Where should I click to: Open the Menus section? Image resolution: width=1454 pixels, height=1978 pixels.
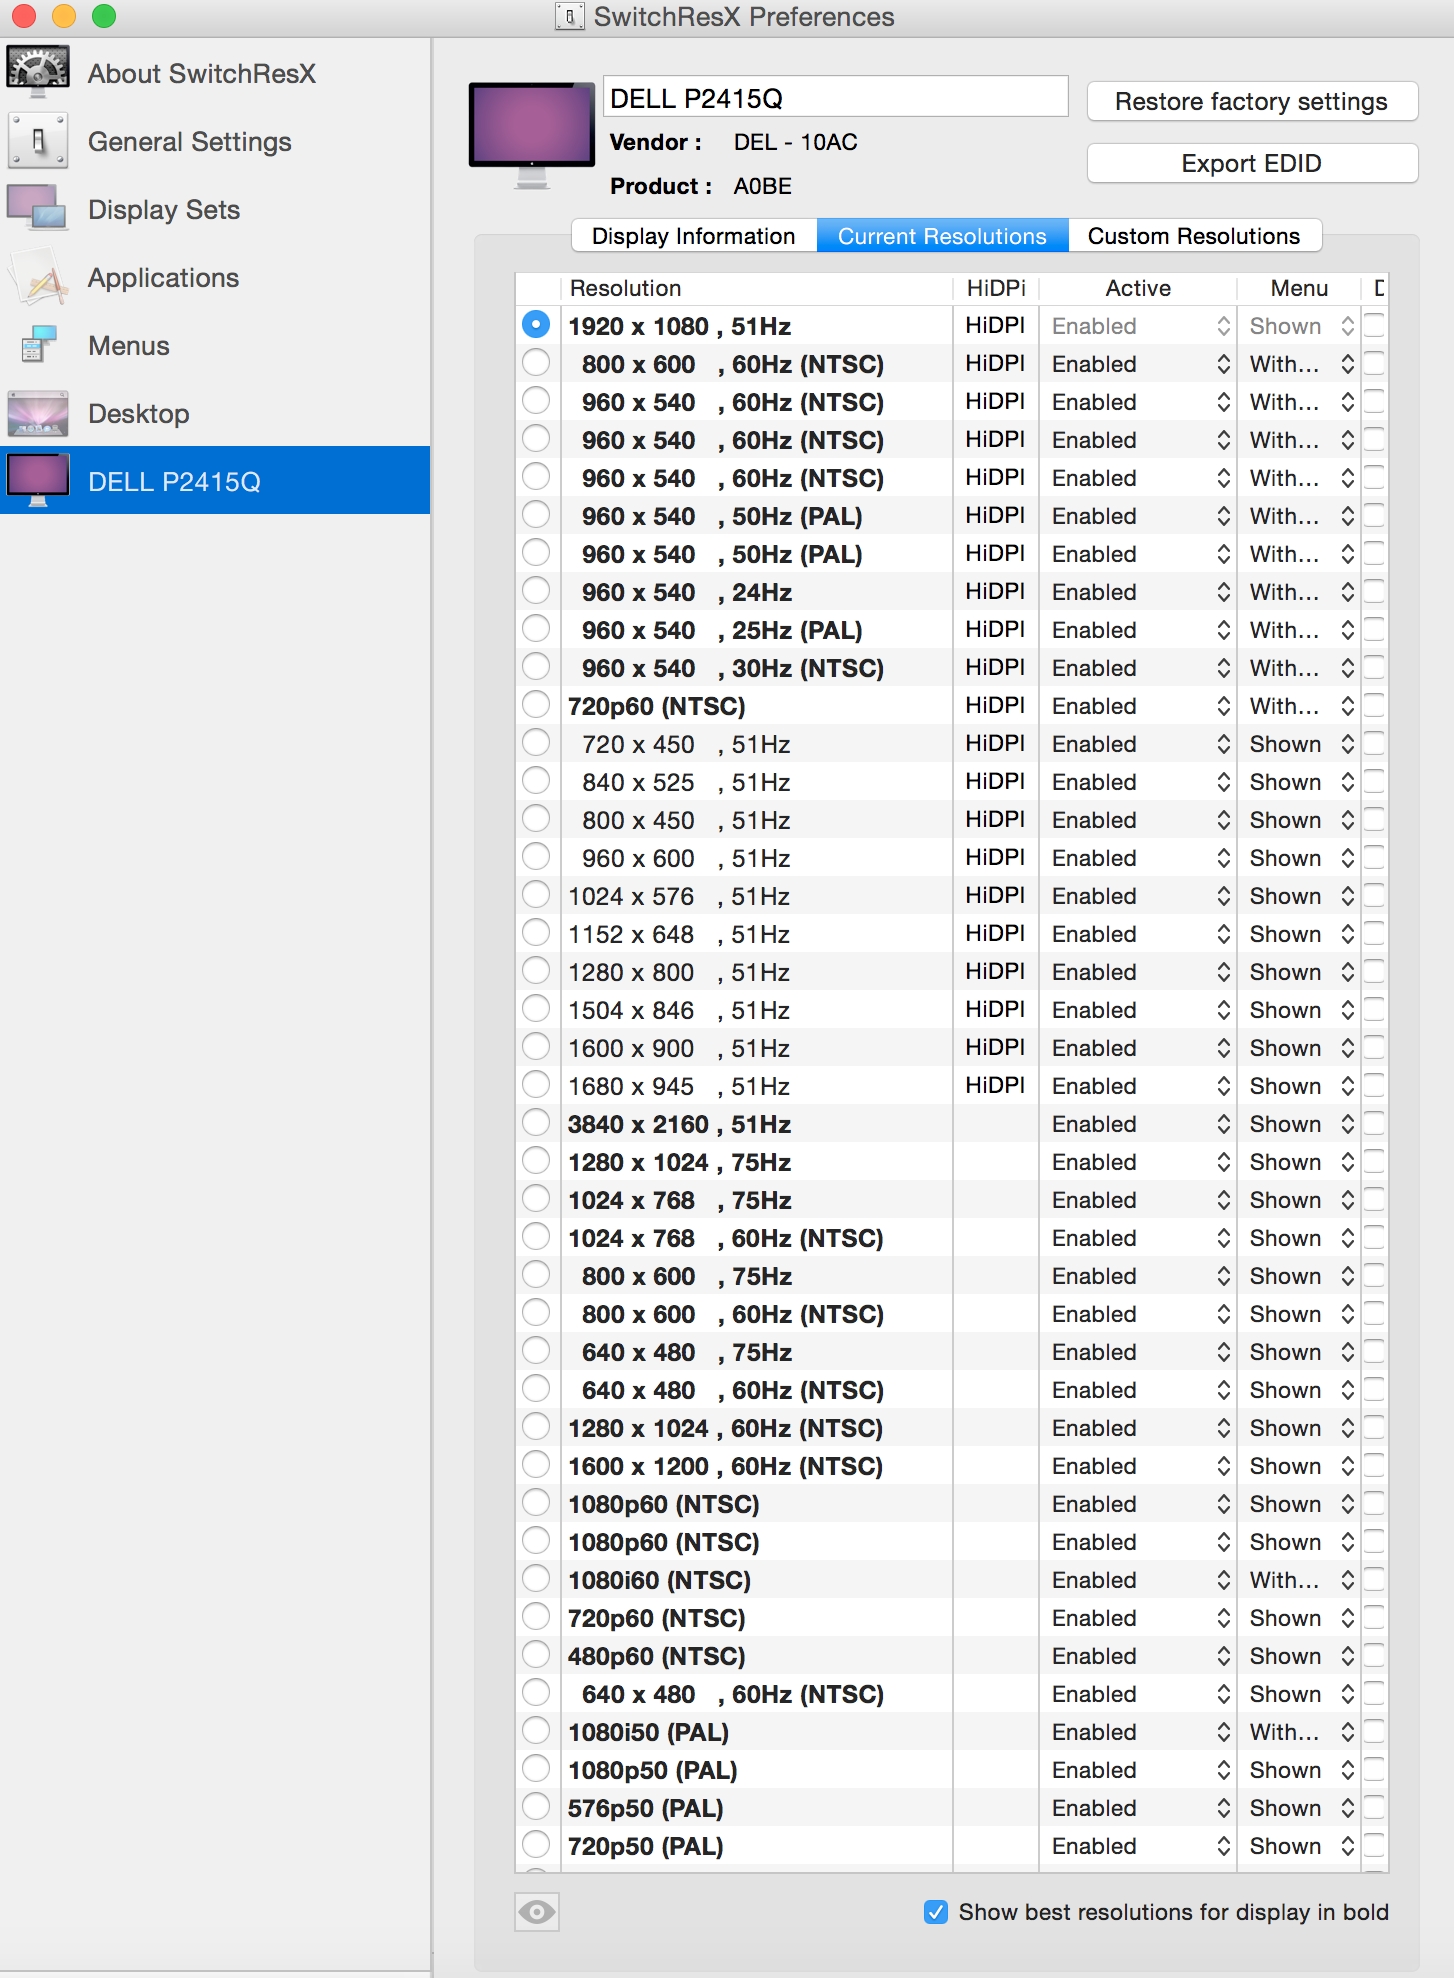coord(215,345)
